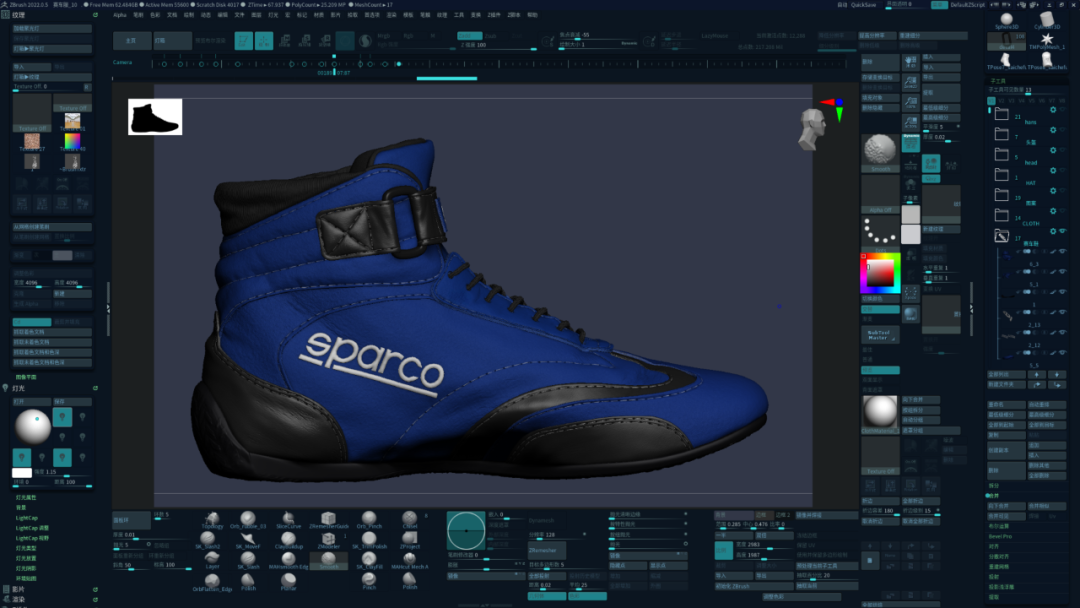Select the Layer brush
The image size is (1080, 608).
(212, 560)
